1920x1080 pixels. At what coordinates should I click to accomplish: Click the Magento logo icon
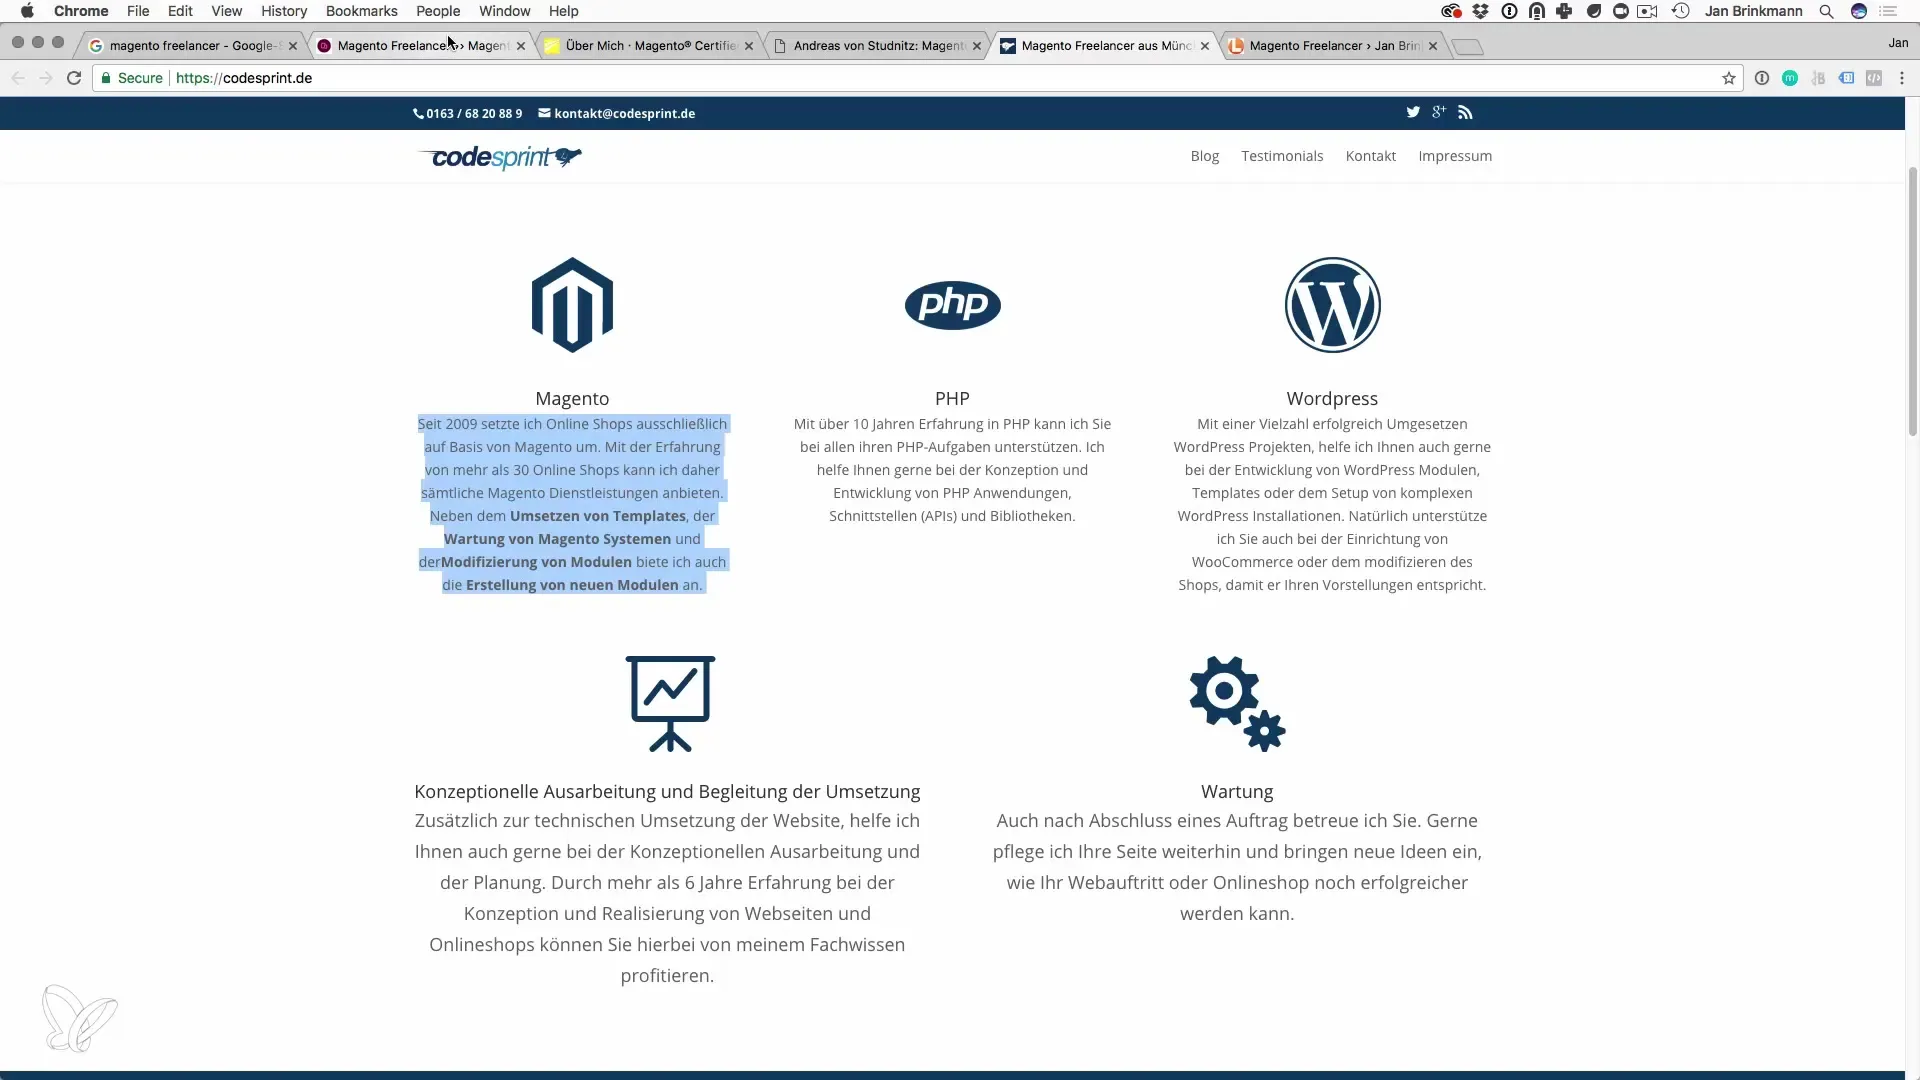572,305
